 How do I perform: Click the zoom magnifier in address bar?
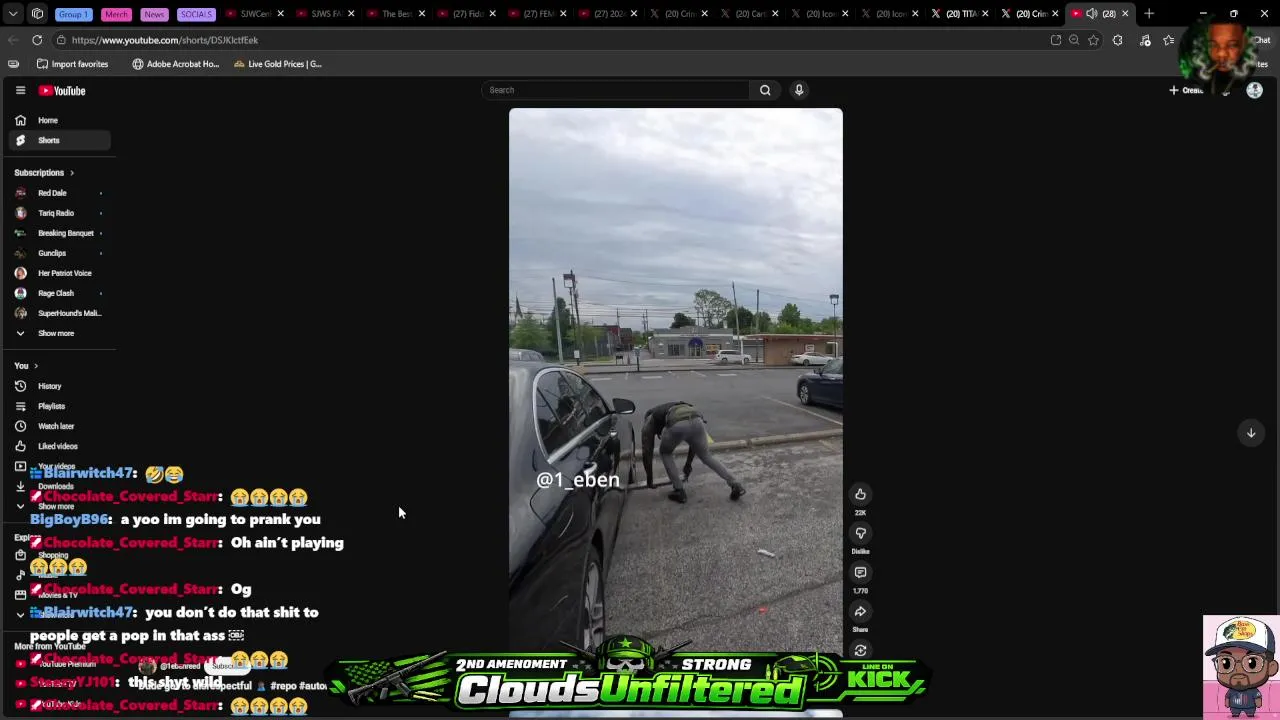(1074, 40)
